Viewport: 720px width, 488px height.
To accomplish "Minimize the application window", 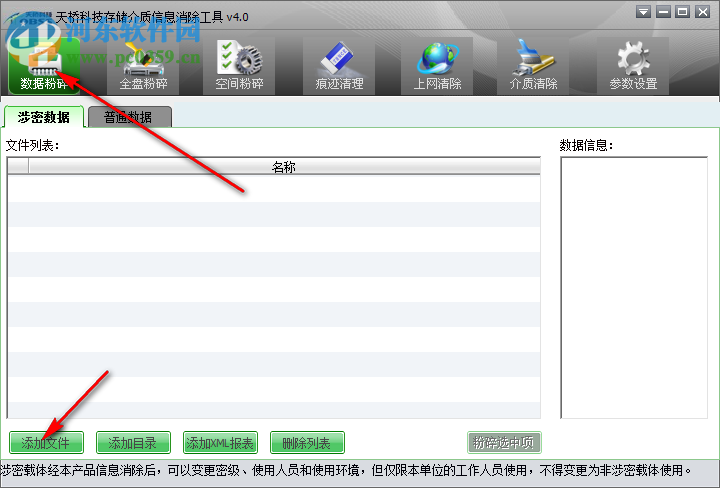I will [x=663, y=12].
